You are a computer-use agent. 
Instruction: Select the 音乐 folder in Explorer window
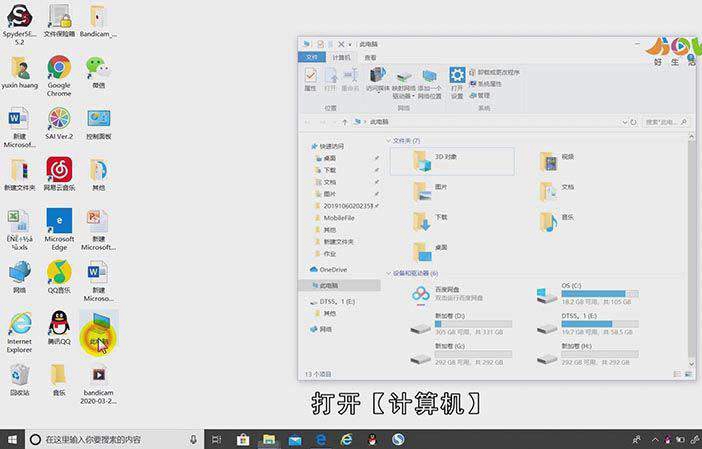(557, 221)
